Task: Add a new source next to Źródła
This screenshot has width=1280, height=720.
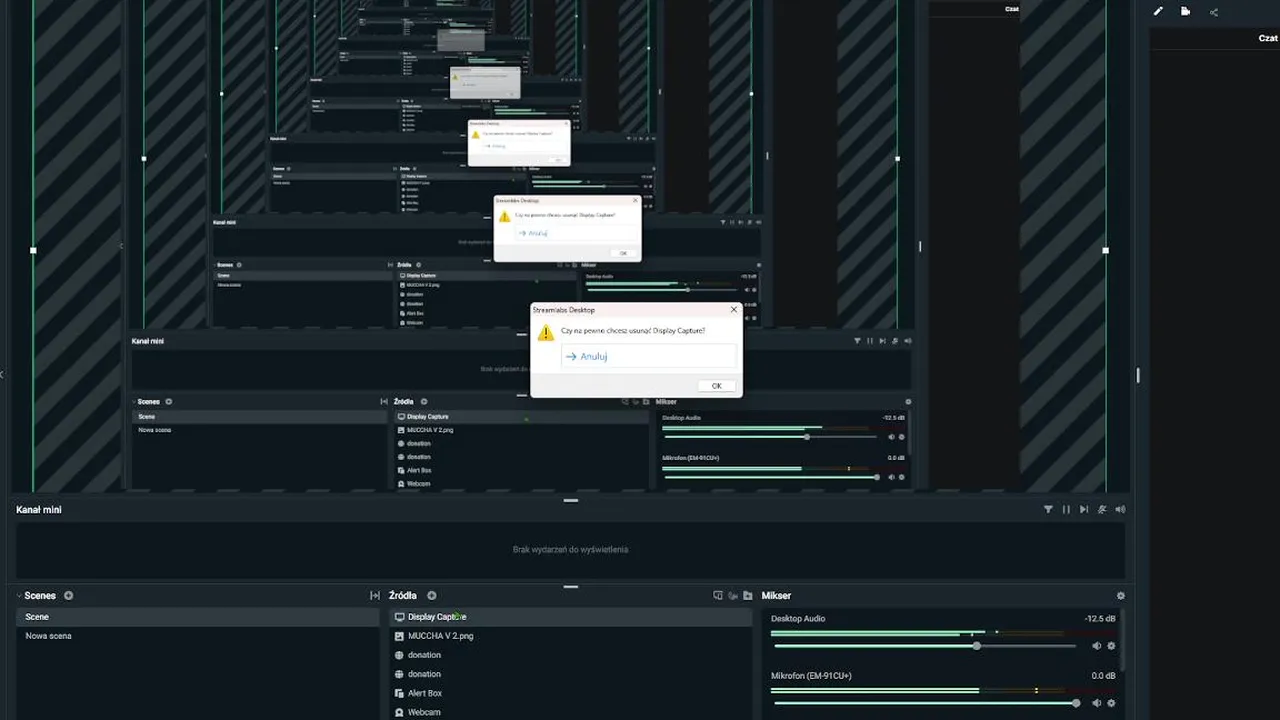Action: 432,595
